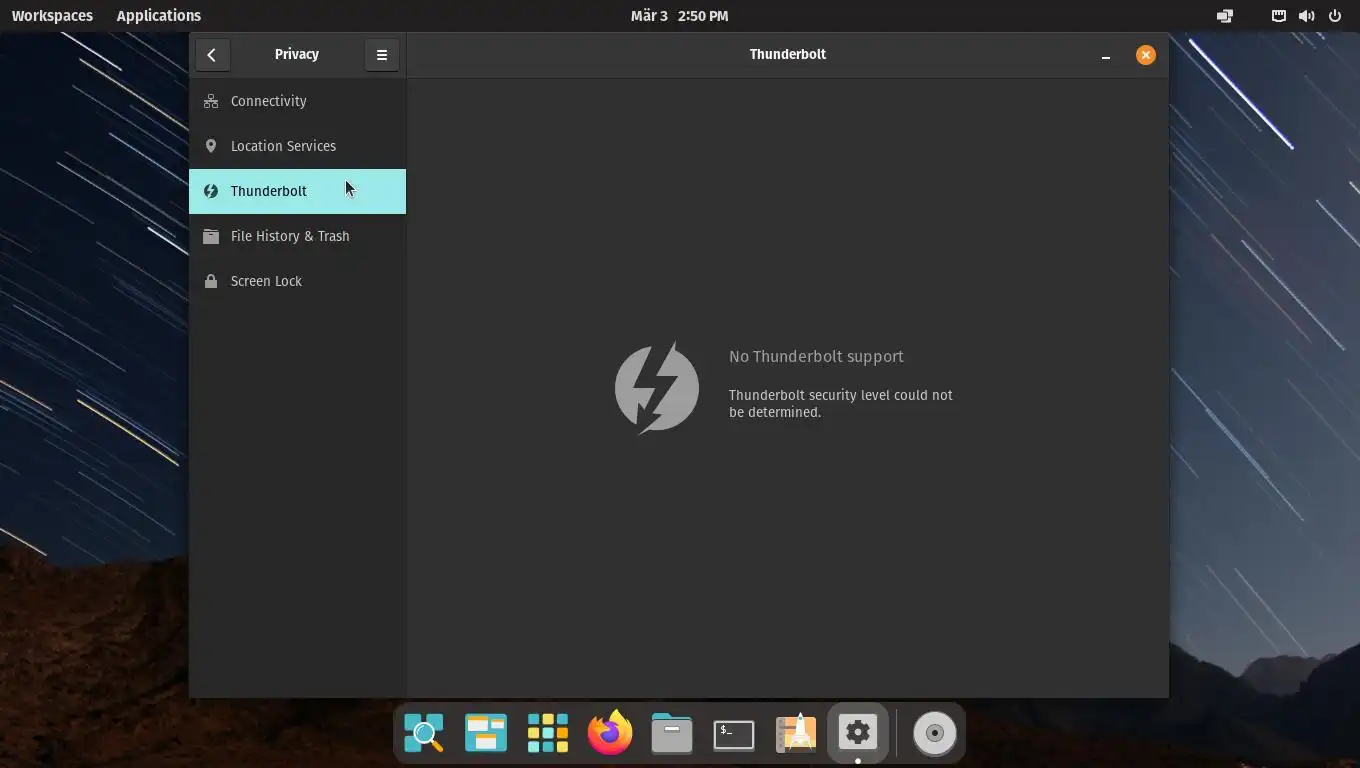Open the power menu icon
This screenshot has width=1360, height=768.
[1335, 15]
